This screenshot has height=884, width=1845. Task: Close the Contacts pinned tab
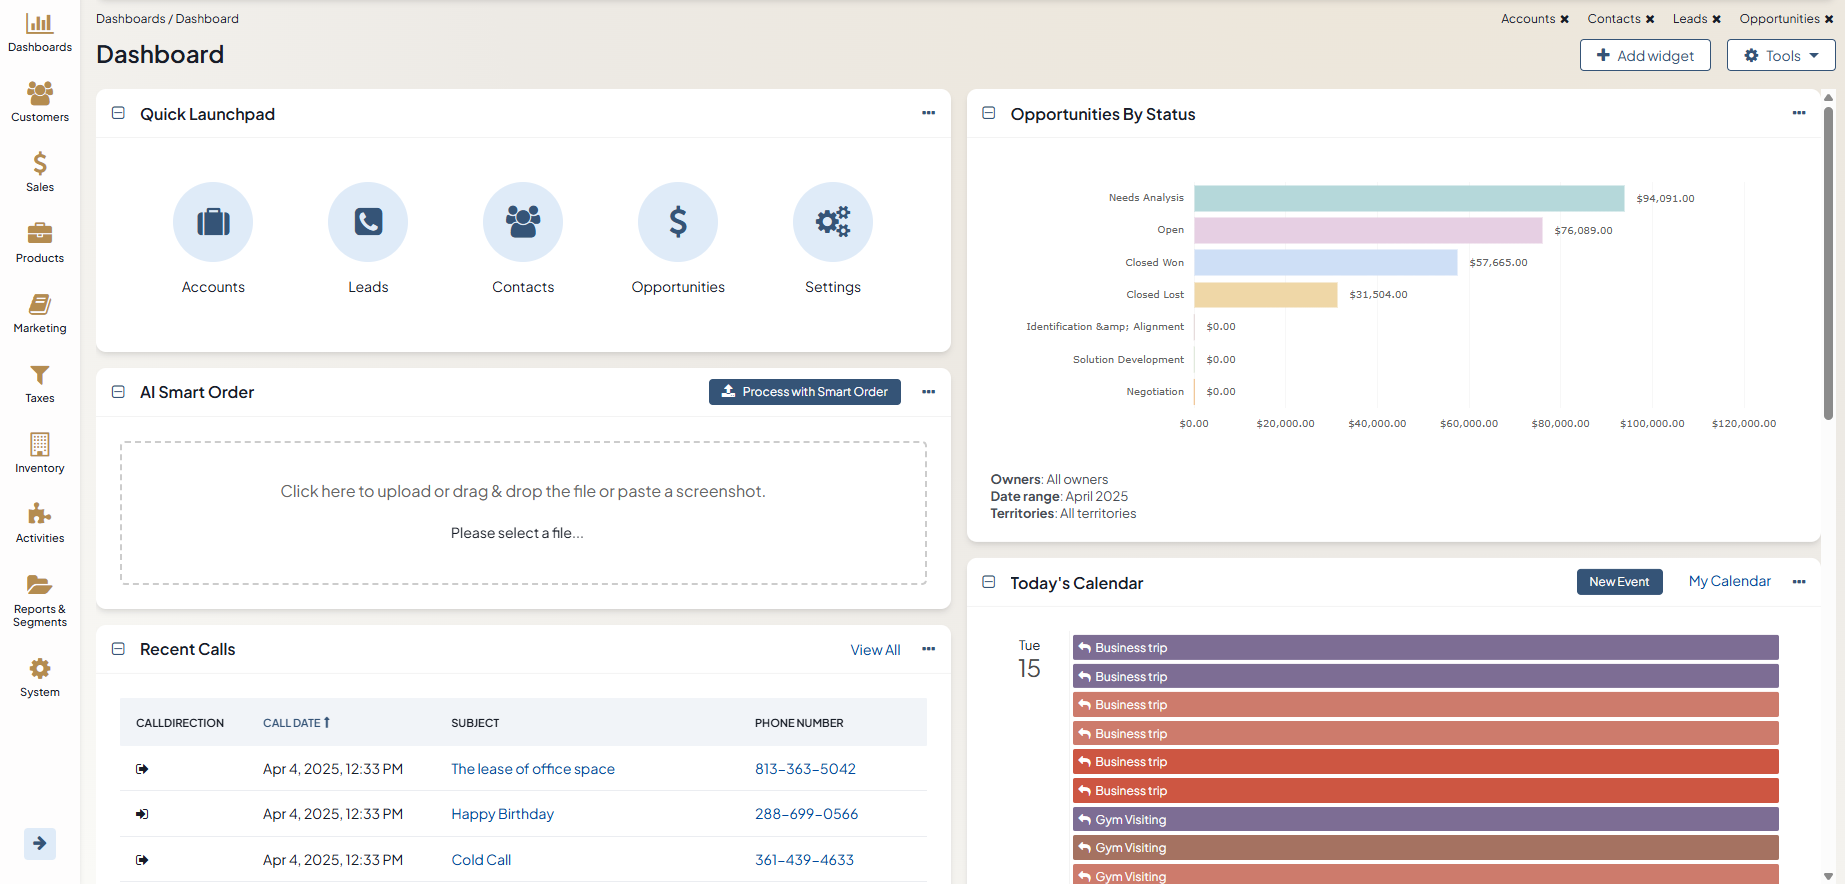click(1650, 19)
